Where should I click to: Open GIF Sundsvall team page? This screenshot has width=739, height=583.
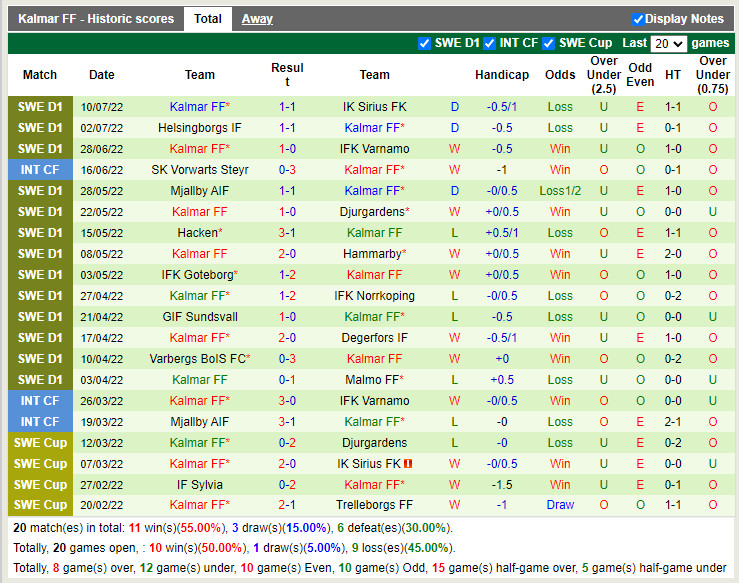click(199, 317)
